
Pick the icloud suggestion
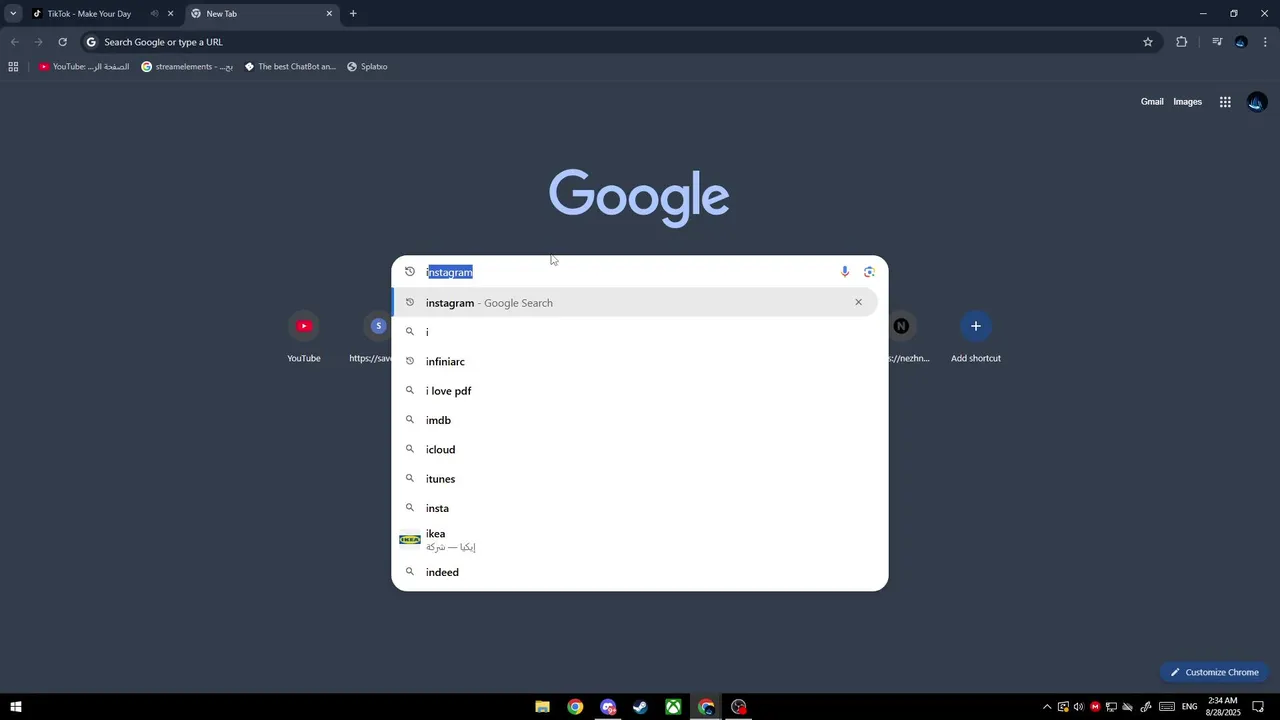coord(635,449)
